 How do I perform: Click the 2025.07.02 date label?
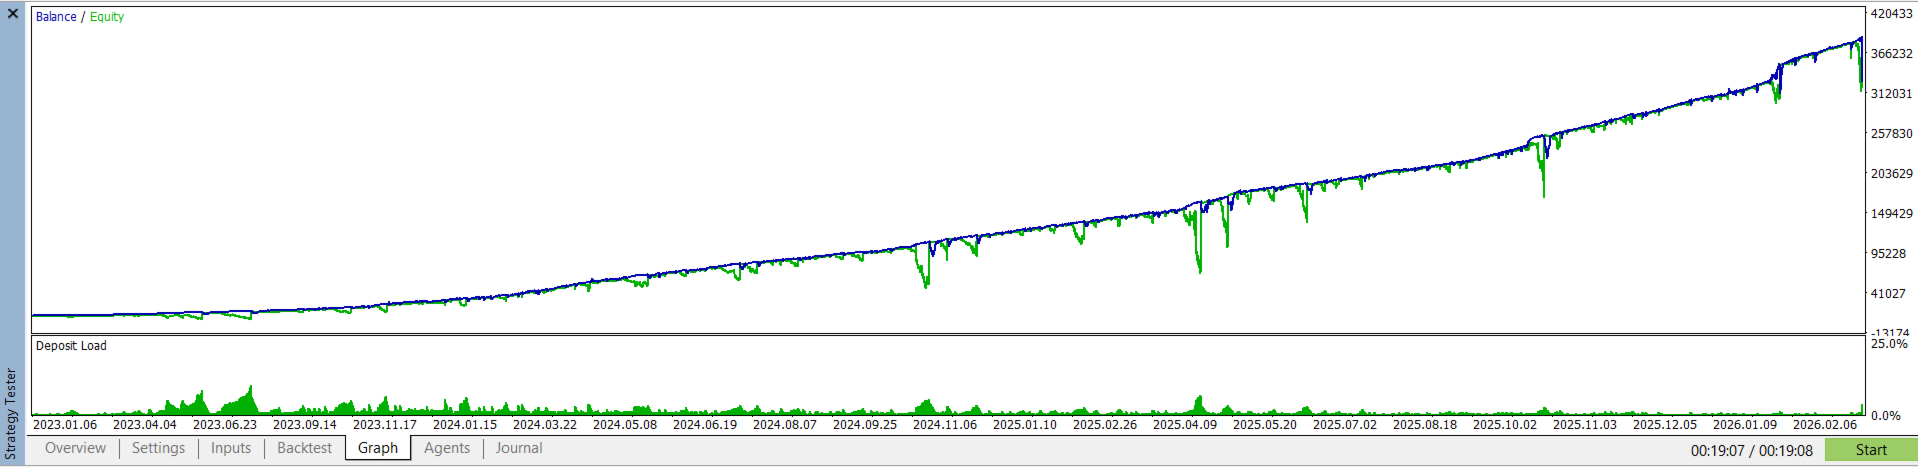pos(1345,425)
